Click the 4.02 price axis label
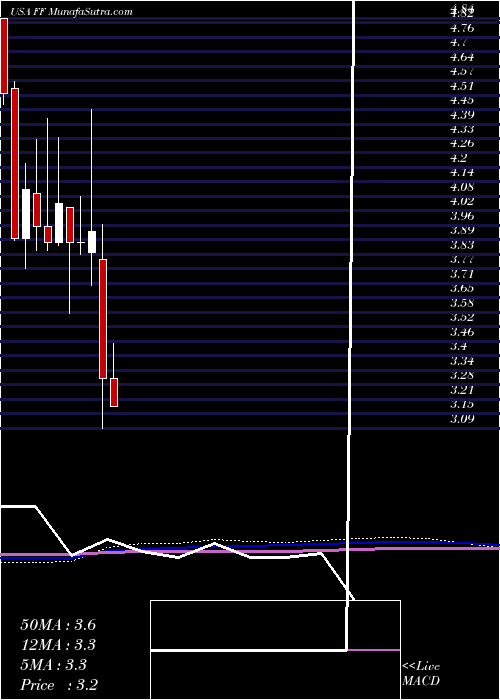The width and height of the screenshot is (500, 700). pyautogui.click(x=462, y=201)
